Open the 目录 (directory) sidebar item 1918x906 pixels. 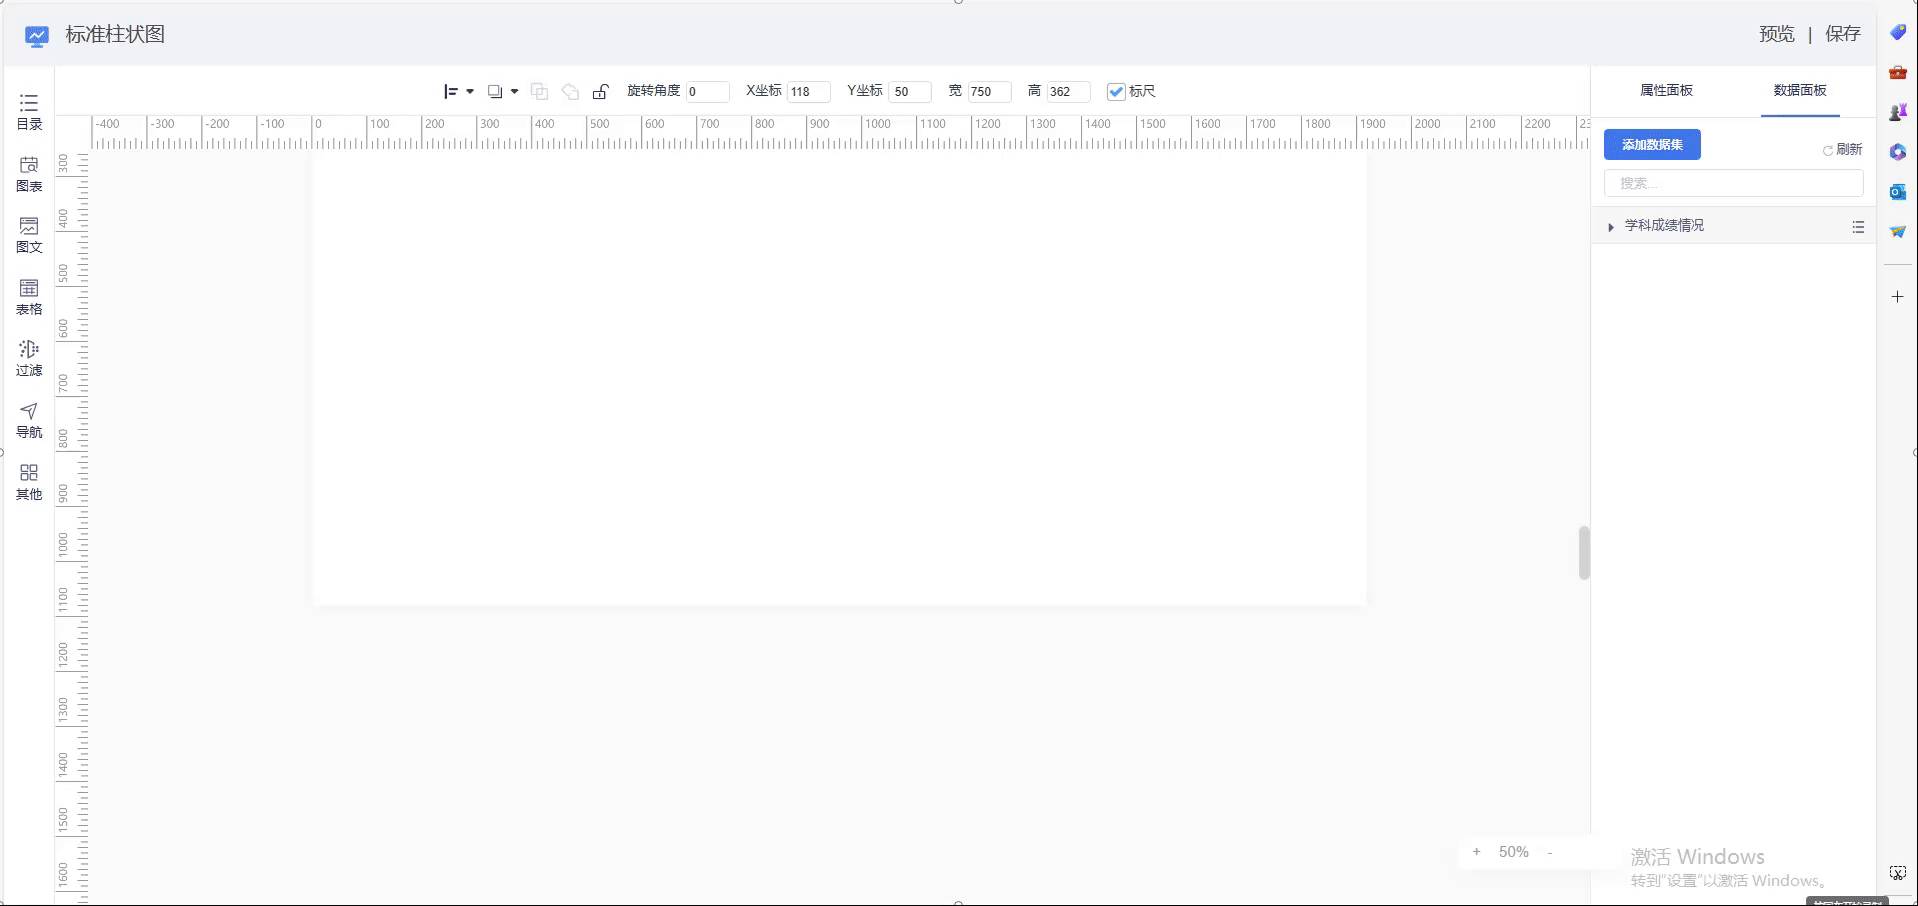coord(29,112)
